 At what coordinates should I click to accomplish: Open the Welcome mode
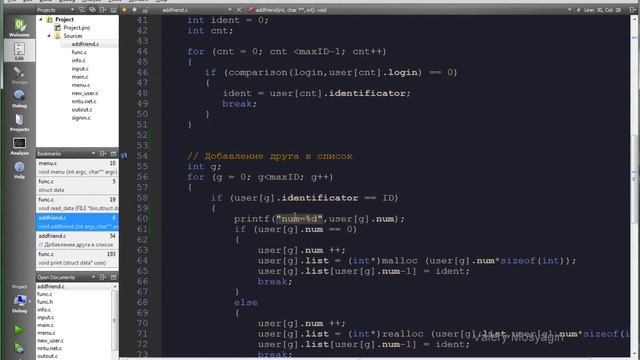coord(19,27)
